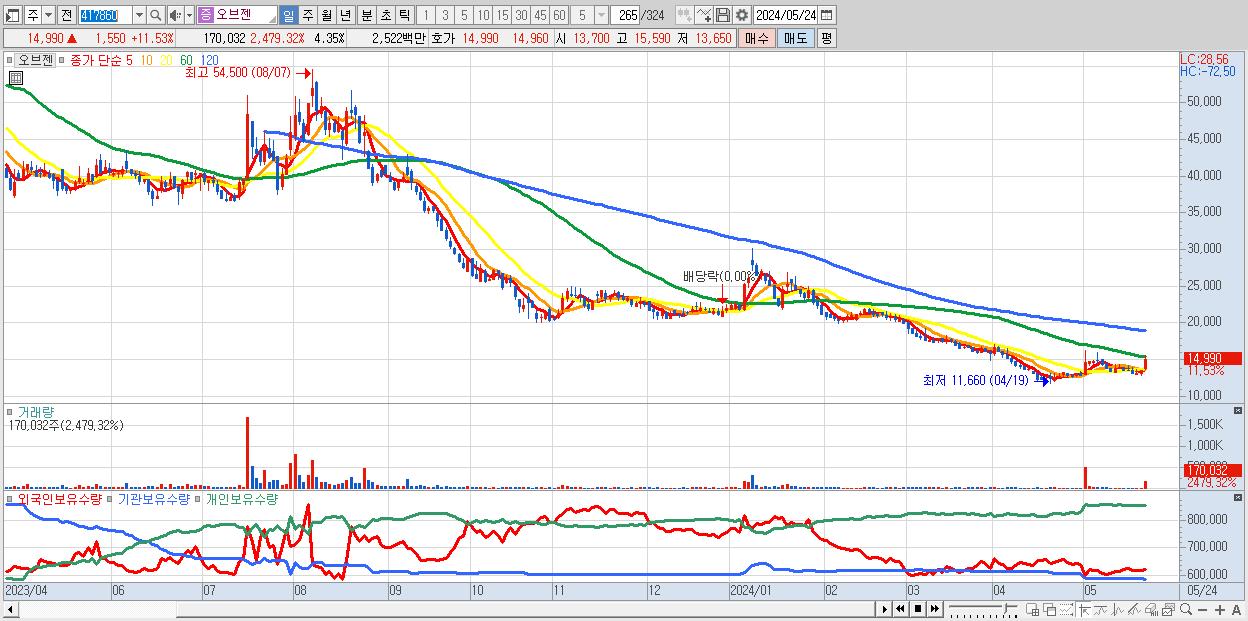Screen dimensions: 1248x621
Task: Collapse the 거래량 volume pane toggle
Action: tap(9, 411)
